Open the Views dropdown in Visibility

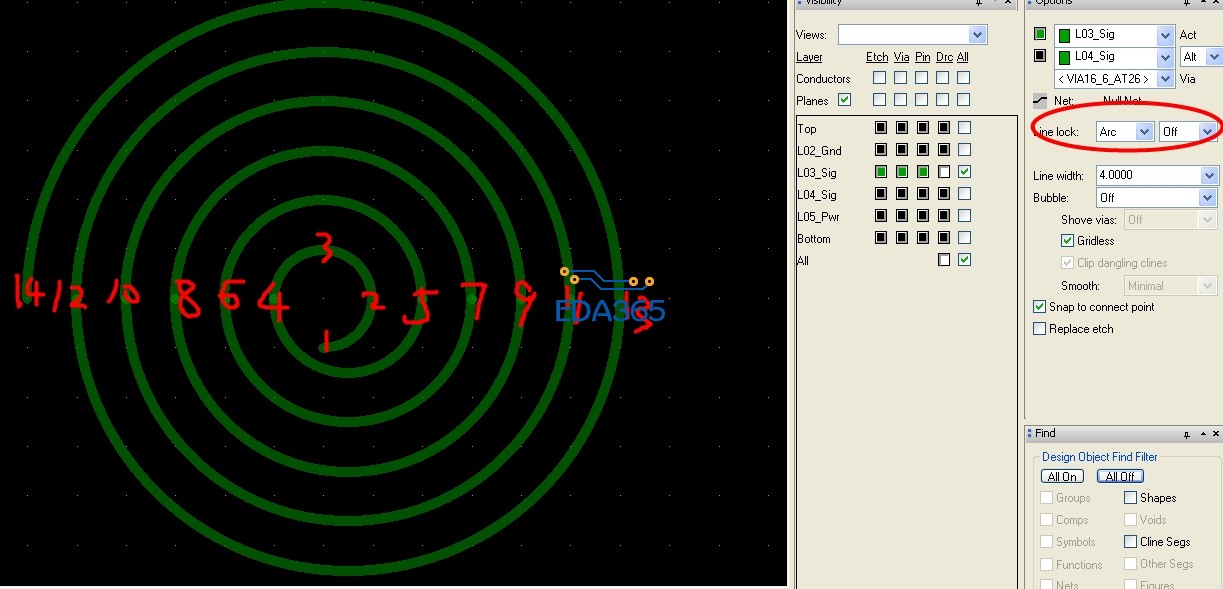point(978,35)
